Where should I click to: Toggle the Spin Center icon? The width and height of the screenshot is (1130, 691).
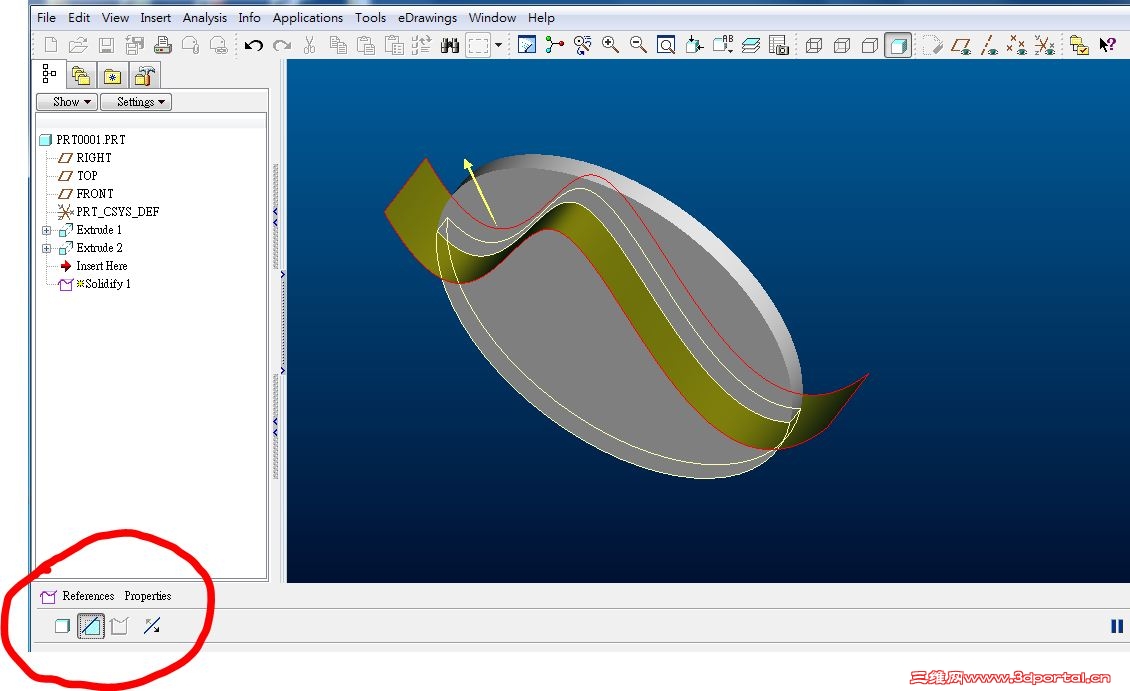[554, 45]
